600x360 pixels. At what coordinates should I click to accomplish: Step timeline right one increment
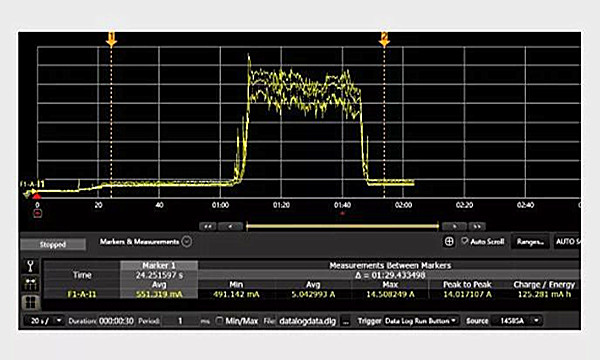coord(455,226)
